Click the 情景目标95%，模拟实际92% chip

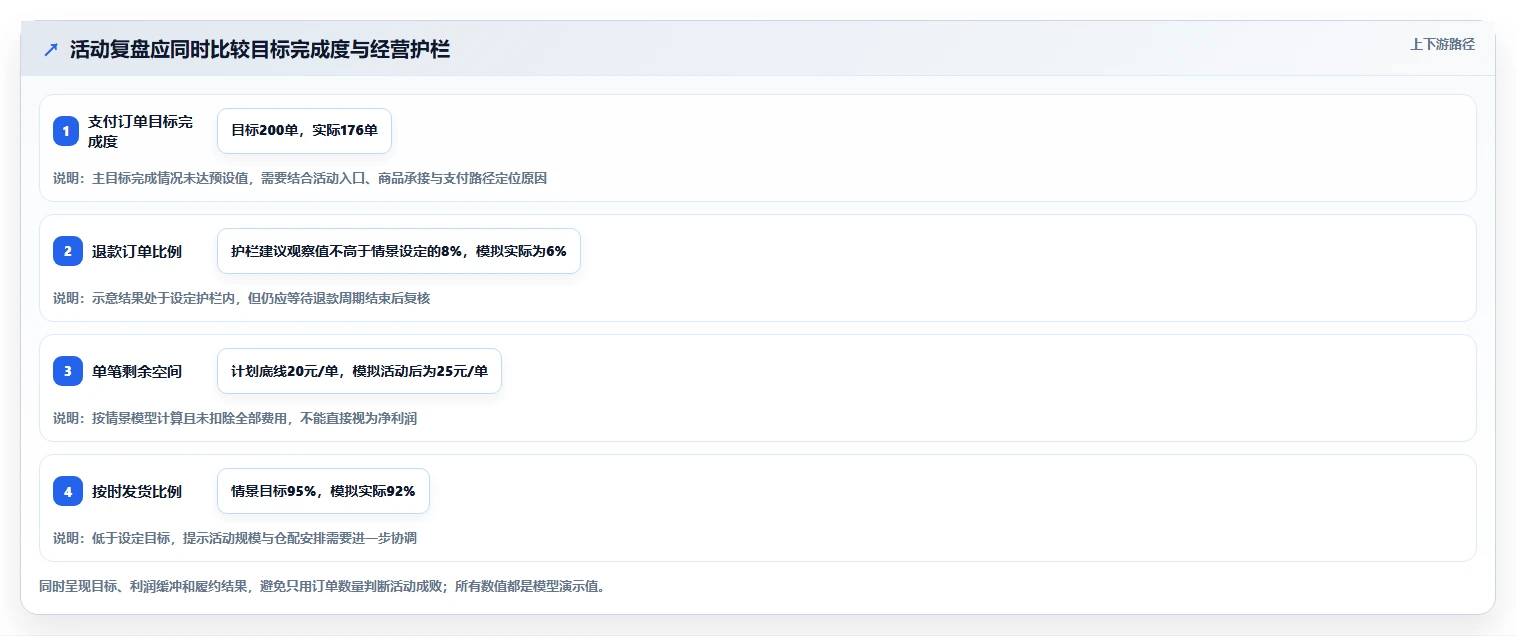(x=323, y=491)
